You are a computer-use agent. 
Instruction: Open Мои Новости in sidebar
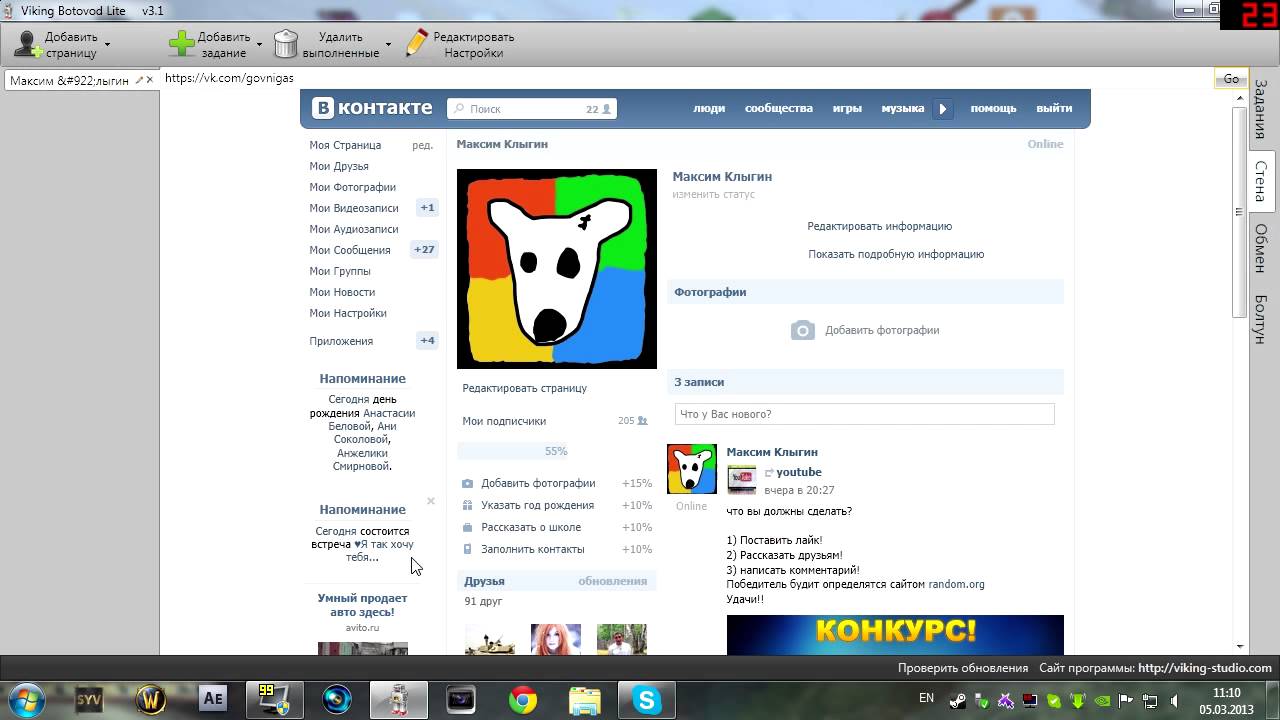tap(342, 292)
